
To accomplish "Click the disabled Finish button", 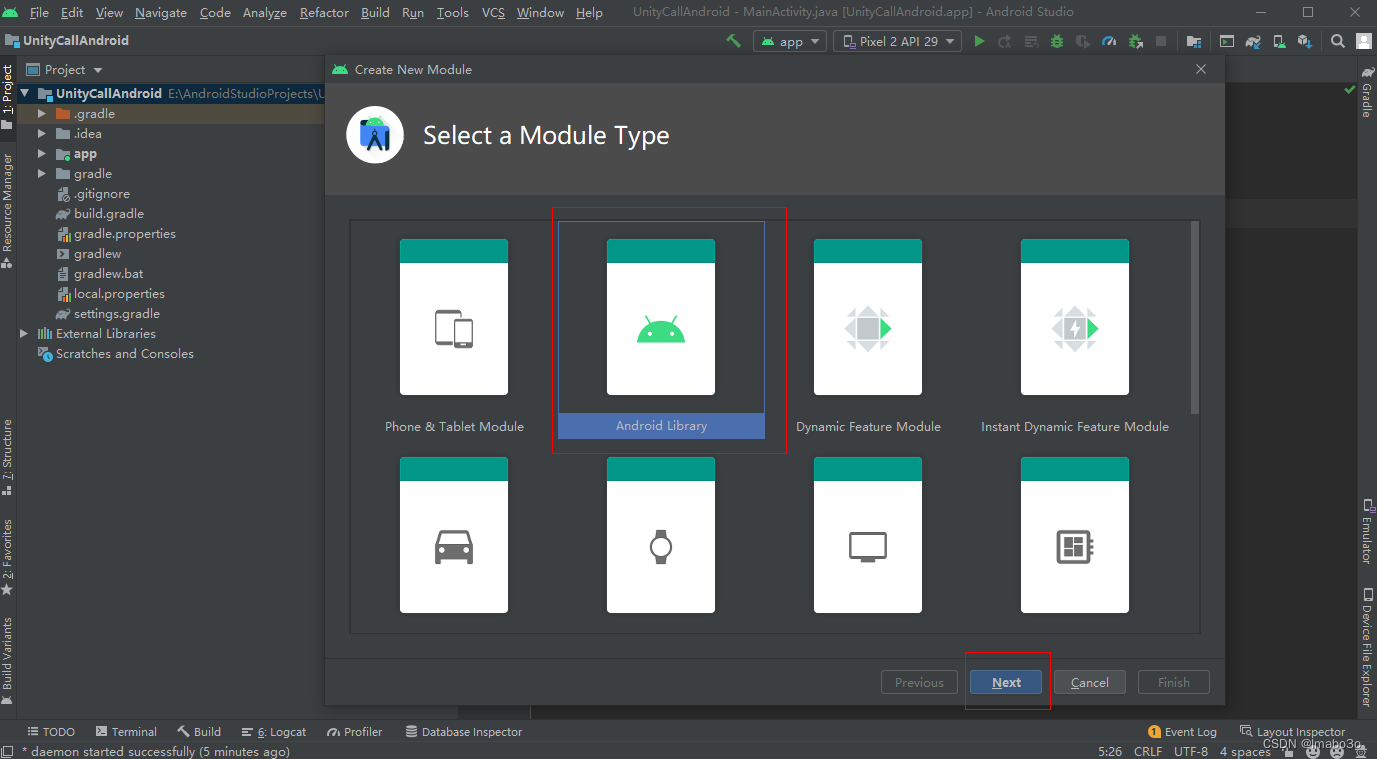I will tap(1174, 682).
